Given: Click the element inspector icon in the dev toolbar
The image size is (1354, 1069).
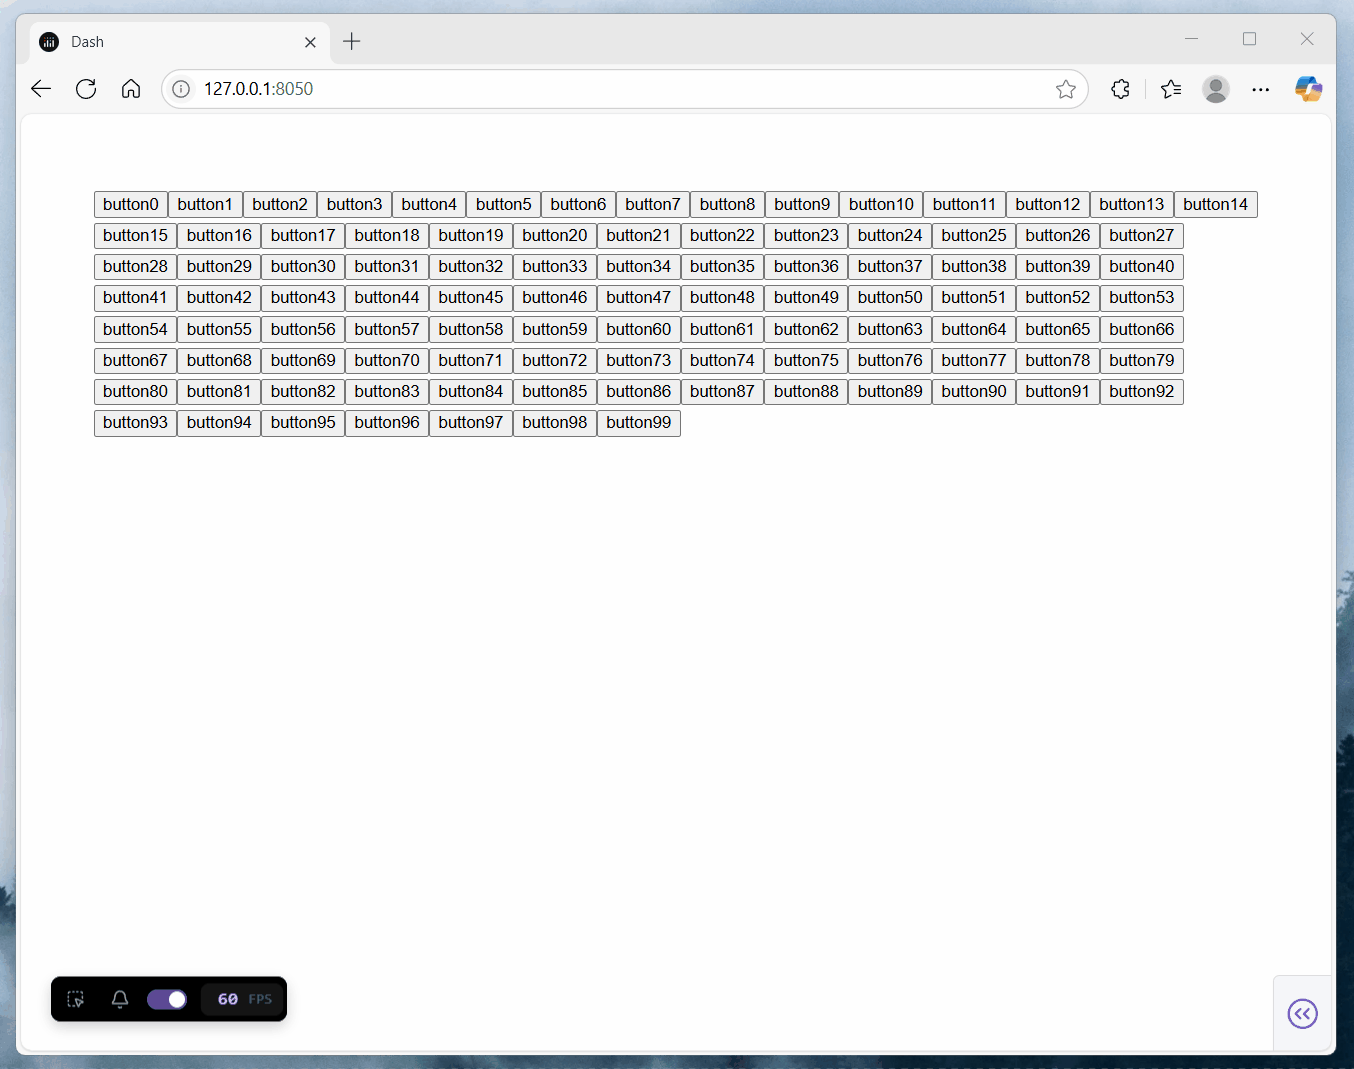Looking at the screenshot, I should (76, 999).
